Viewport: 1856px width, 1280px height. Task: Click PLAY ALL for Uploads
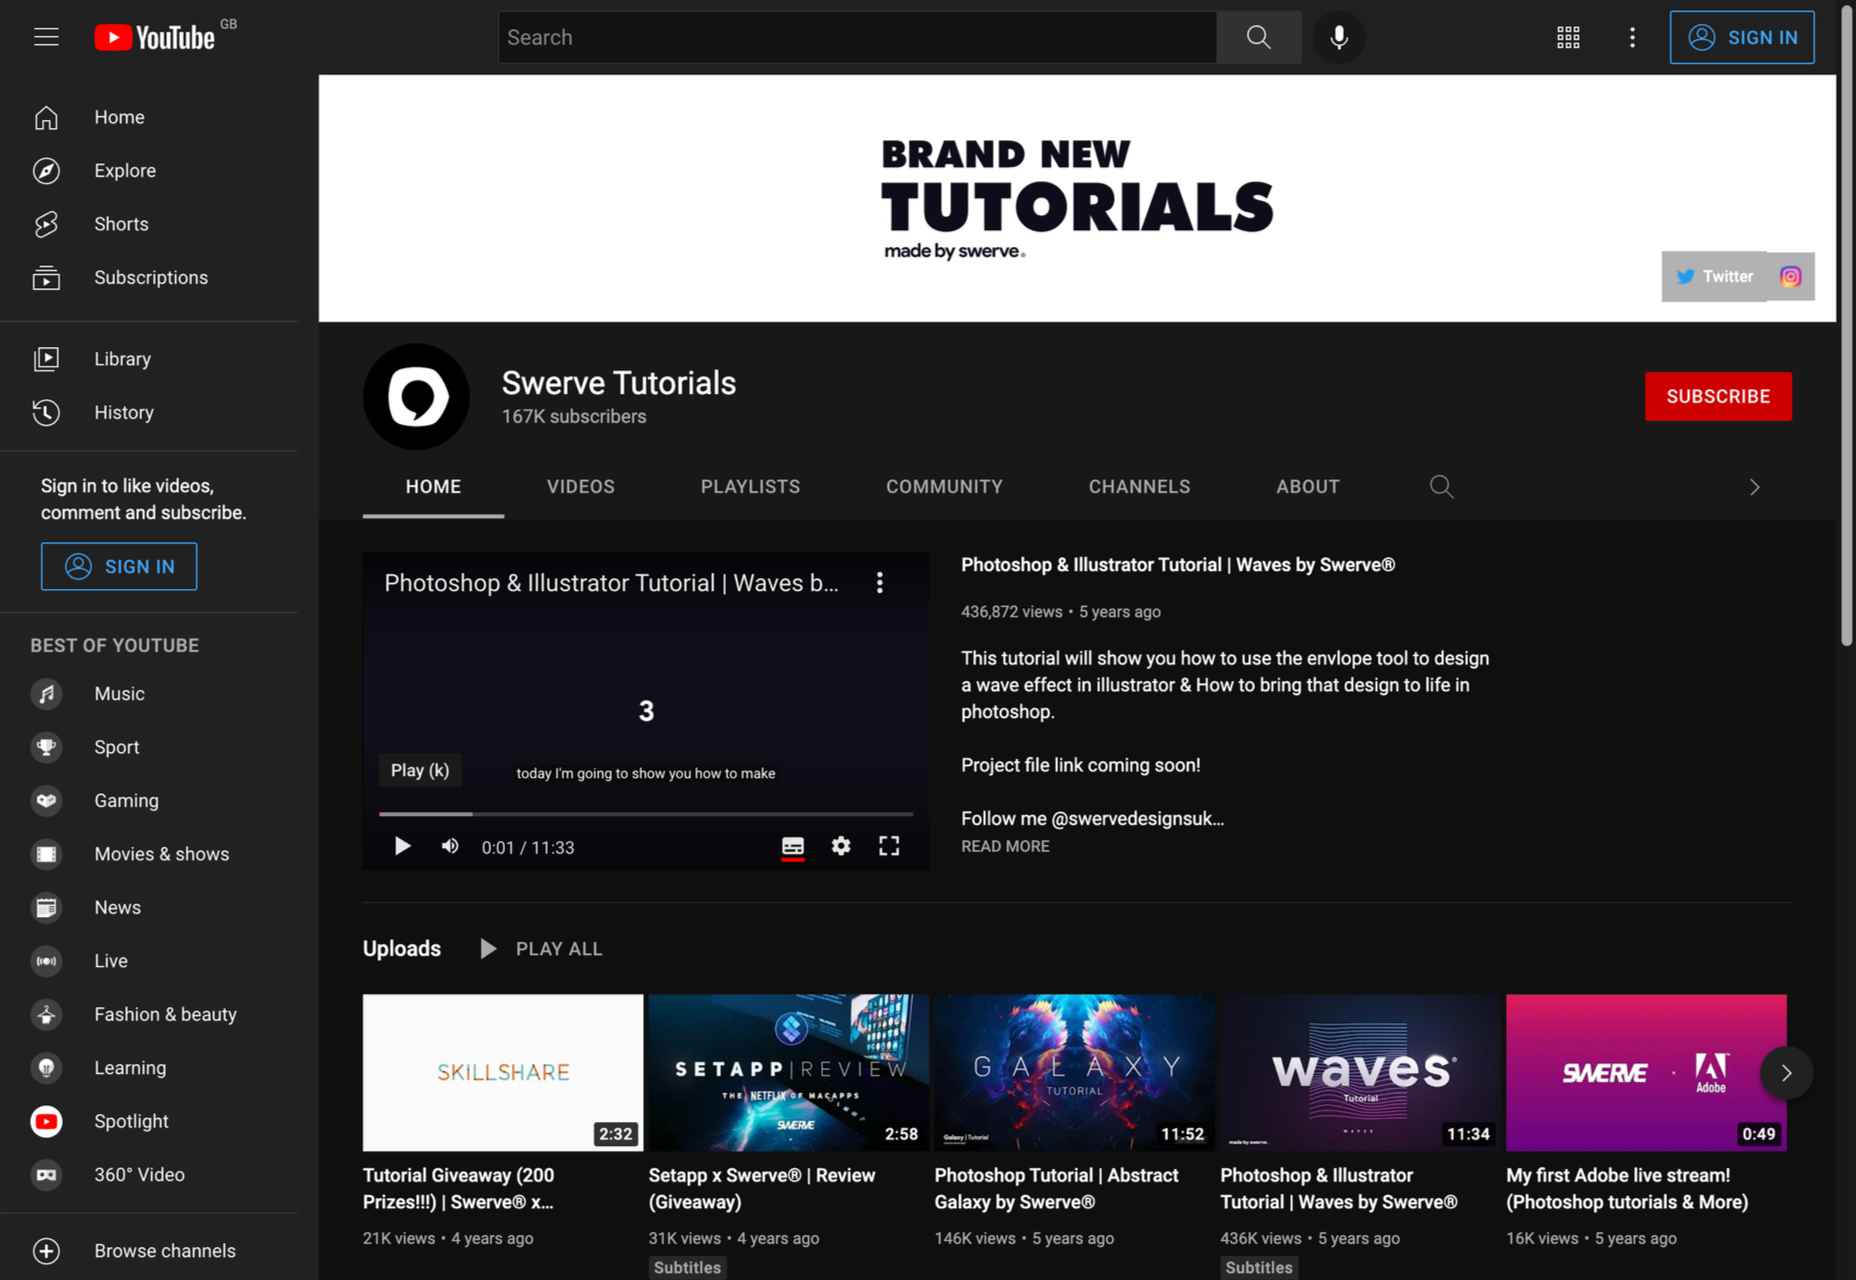pyautogui.click(x=541, y=949)
